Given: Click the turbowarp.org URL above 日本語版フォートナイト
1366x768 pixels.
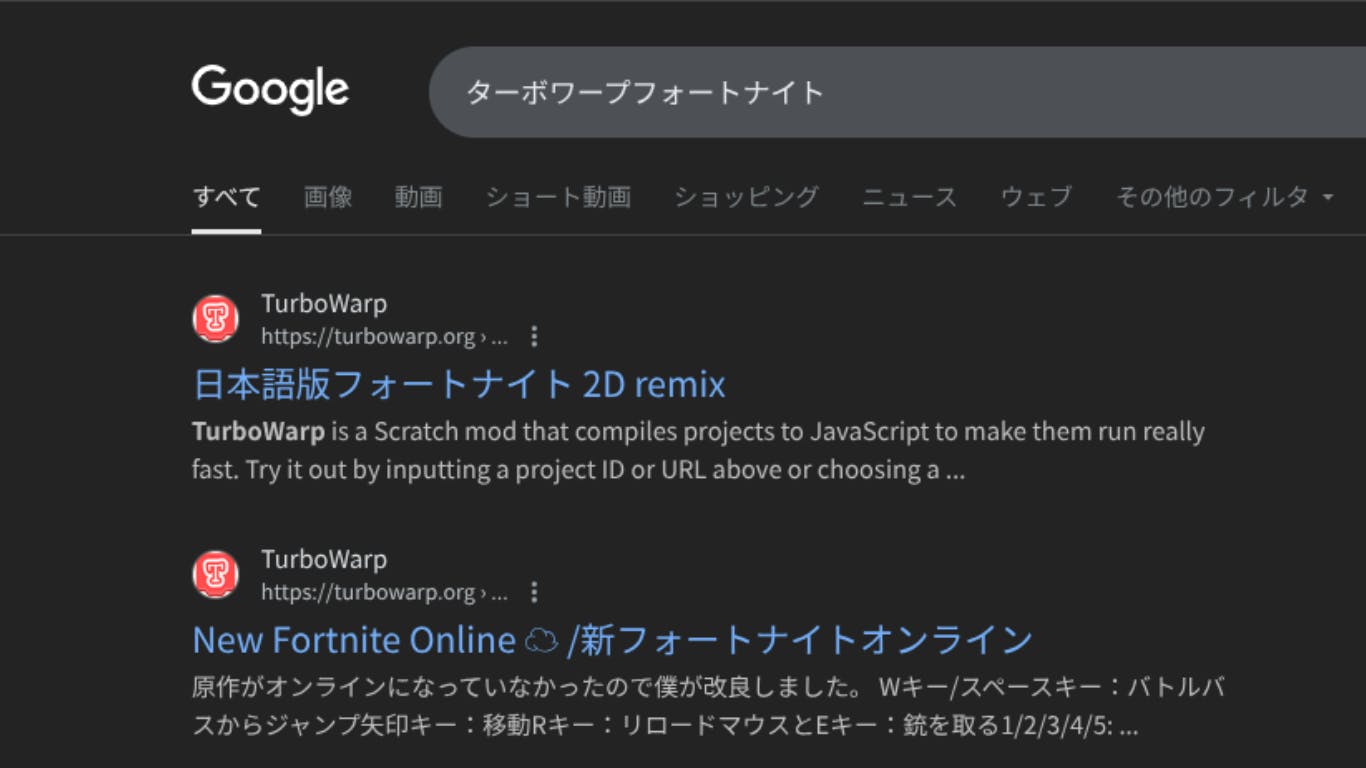Looking at the screenshot, I should click(384, 337).
